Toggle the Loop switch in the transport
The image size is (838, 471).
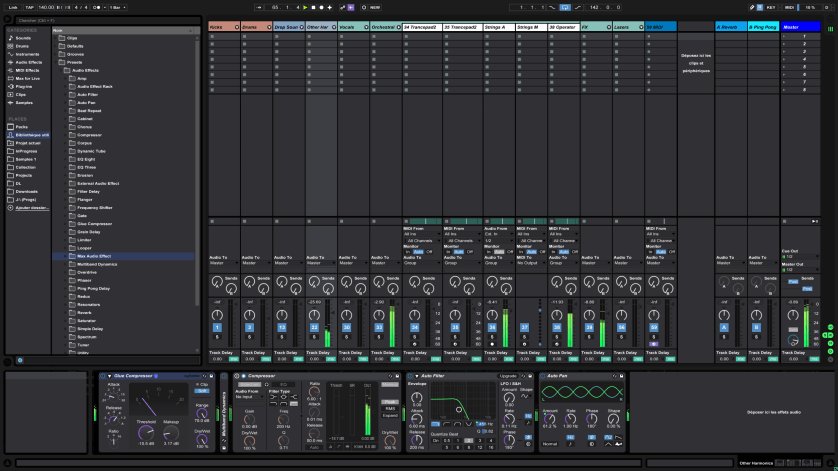click(565, 7)
